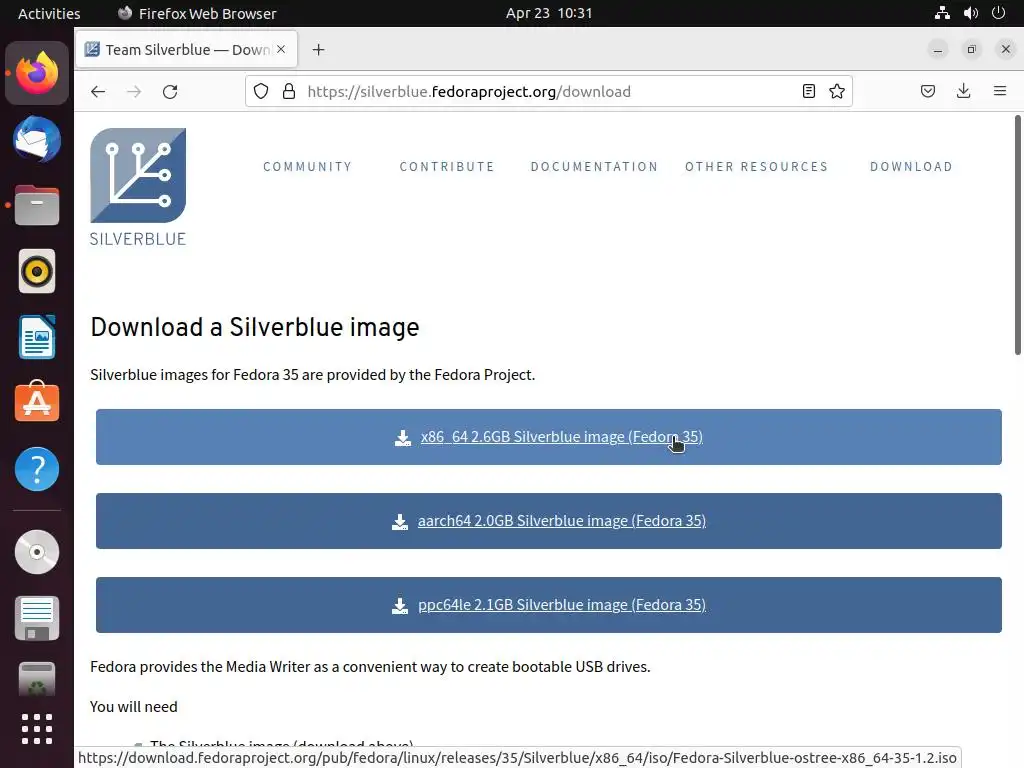This screenshot has width=1024, height=768.
Task: Download ppc64le 2.1GB Silverblue image
Action: 549,605
